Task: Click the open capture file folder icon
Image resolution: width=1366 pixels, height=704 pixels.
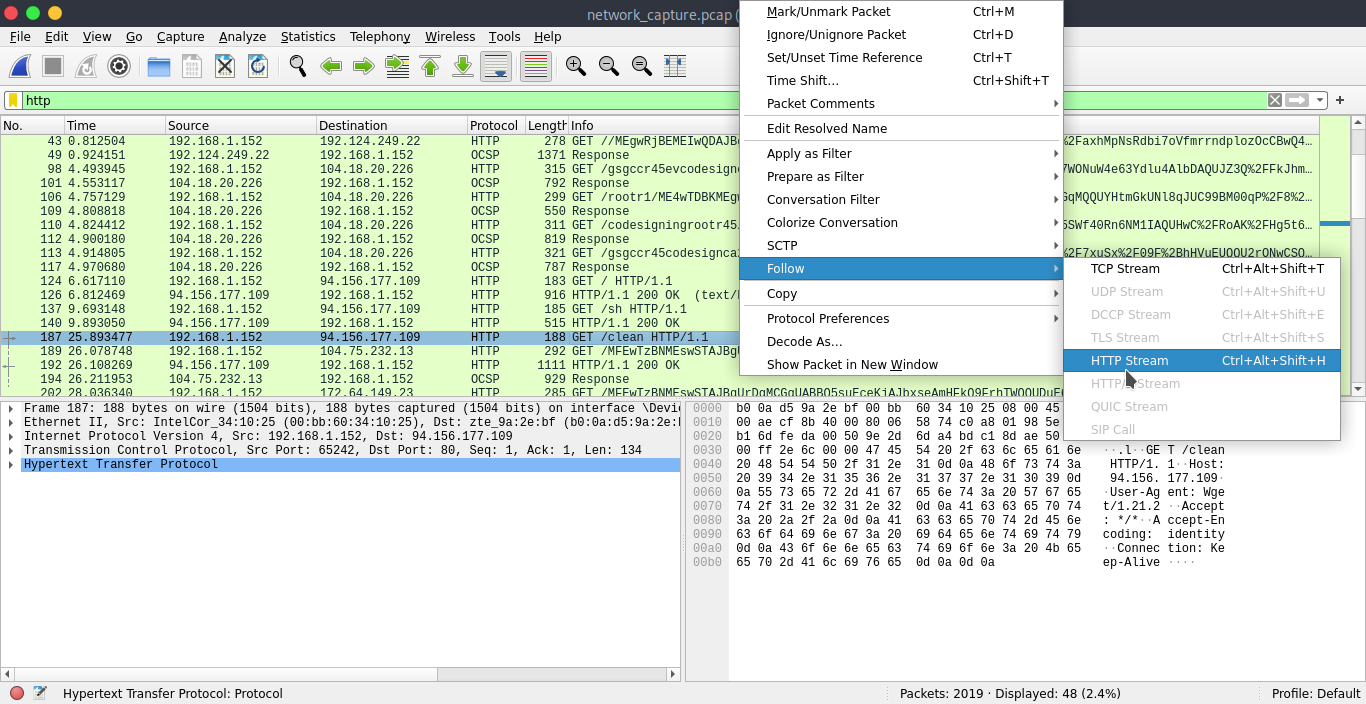Action: pos(158,66)
